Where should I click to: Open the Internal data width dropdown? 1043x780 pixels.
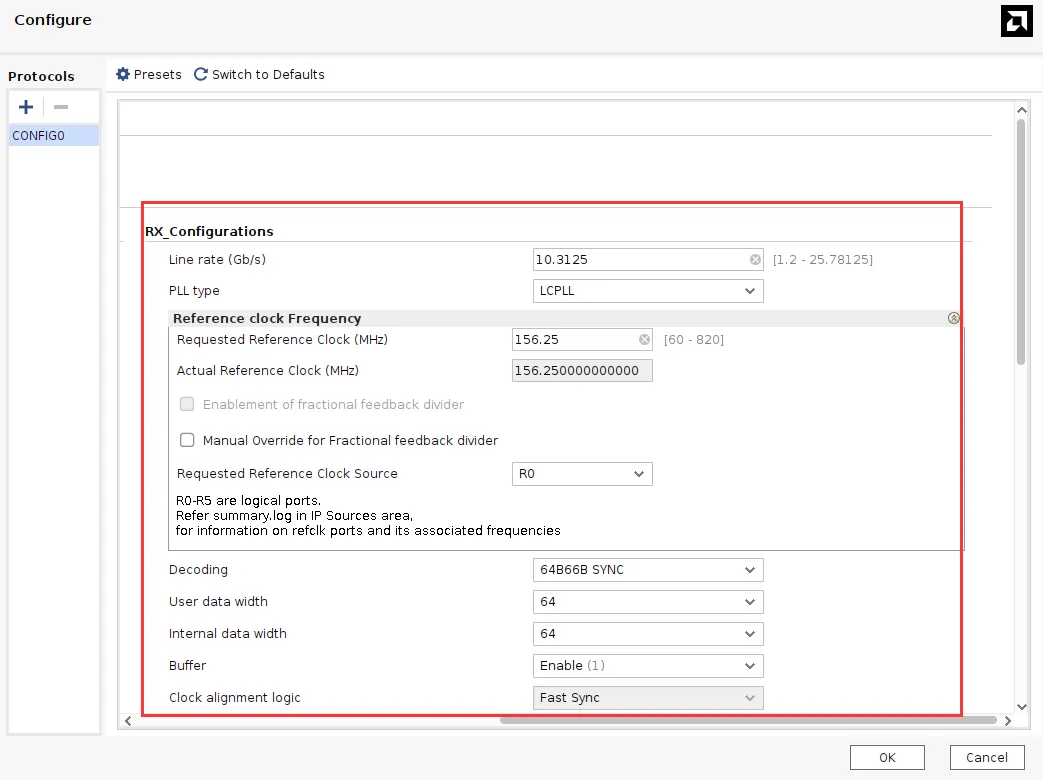tap(648, 634)
